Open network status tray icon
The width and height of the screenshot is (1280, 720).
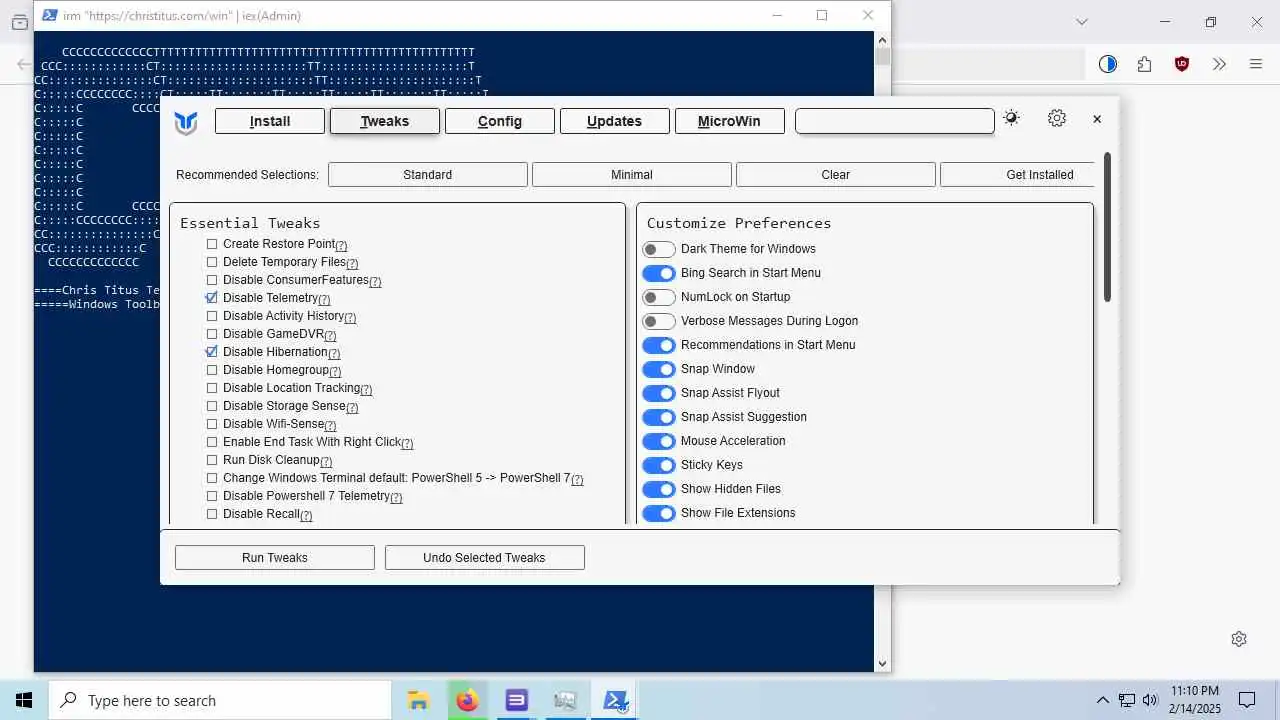[x=1127, y=700]
